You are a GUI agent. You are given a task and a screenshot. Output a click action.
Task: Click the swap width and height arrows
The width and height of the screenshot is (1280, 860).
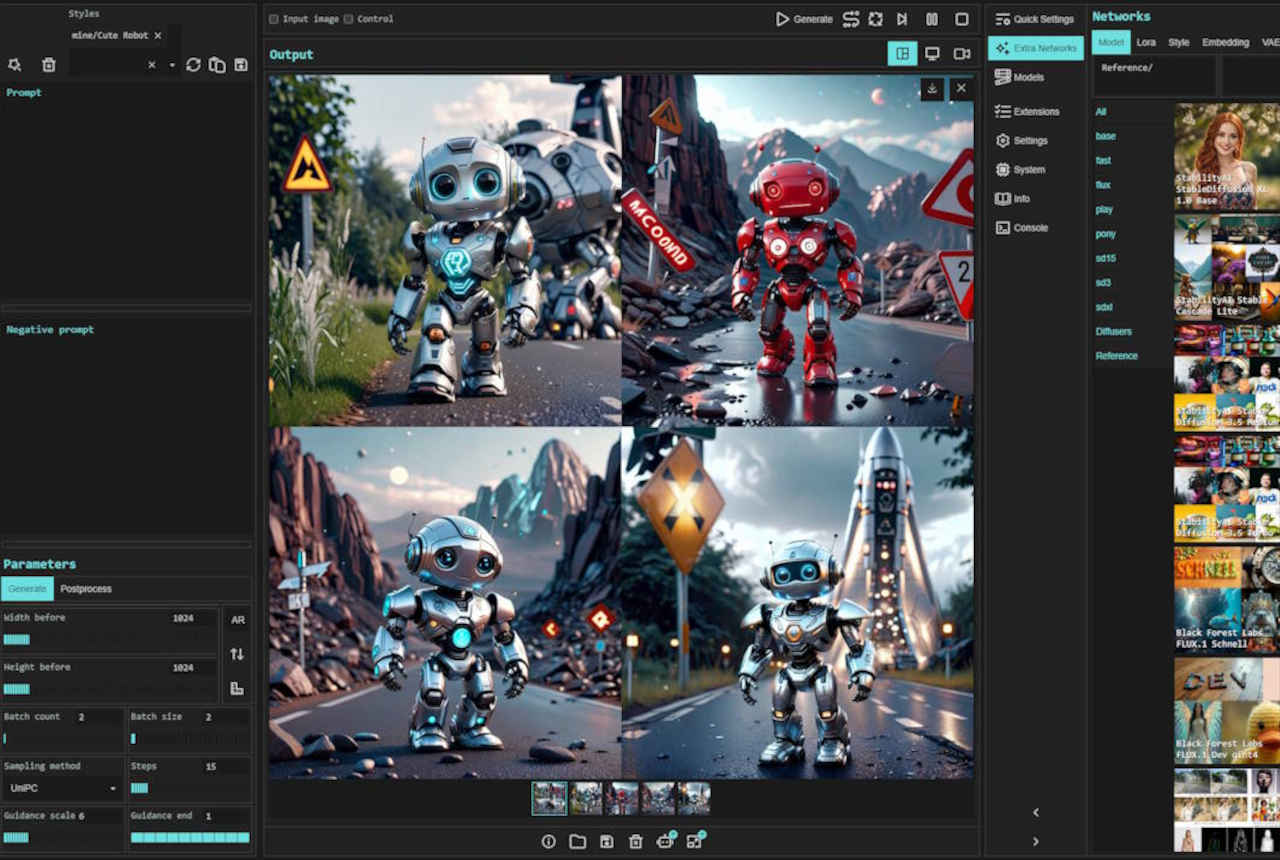pos(237,654)
